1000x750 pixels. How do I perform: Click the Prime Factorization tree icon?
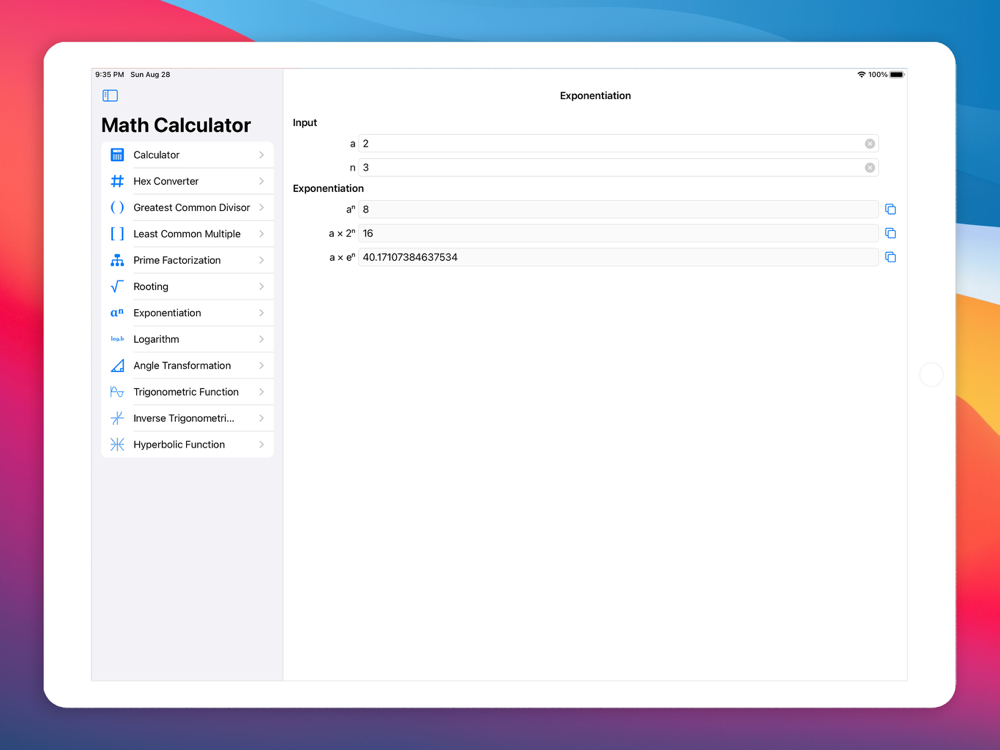click(117, 260)
